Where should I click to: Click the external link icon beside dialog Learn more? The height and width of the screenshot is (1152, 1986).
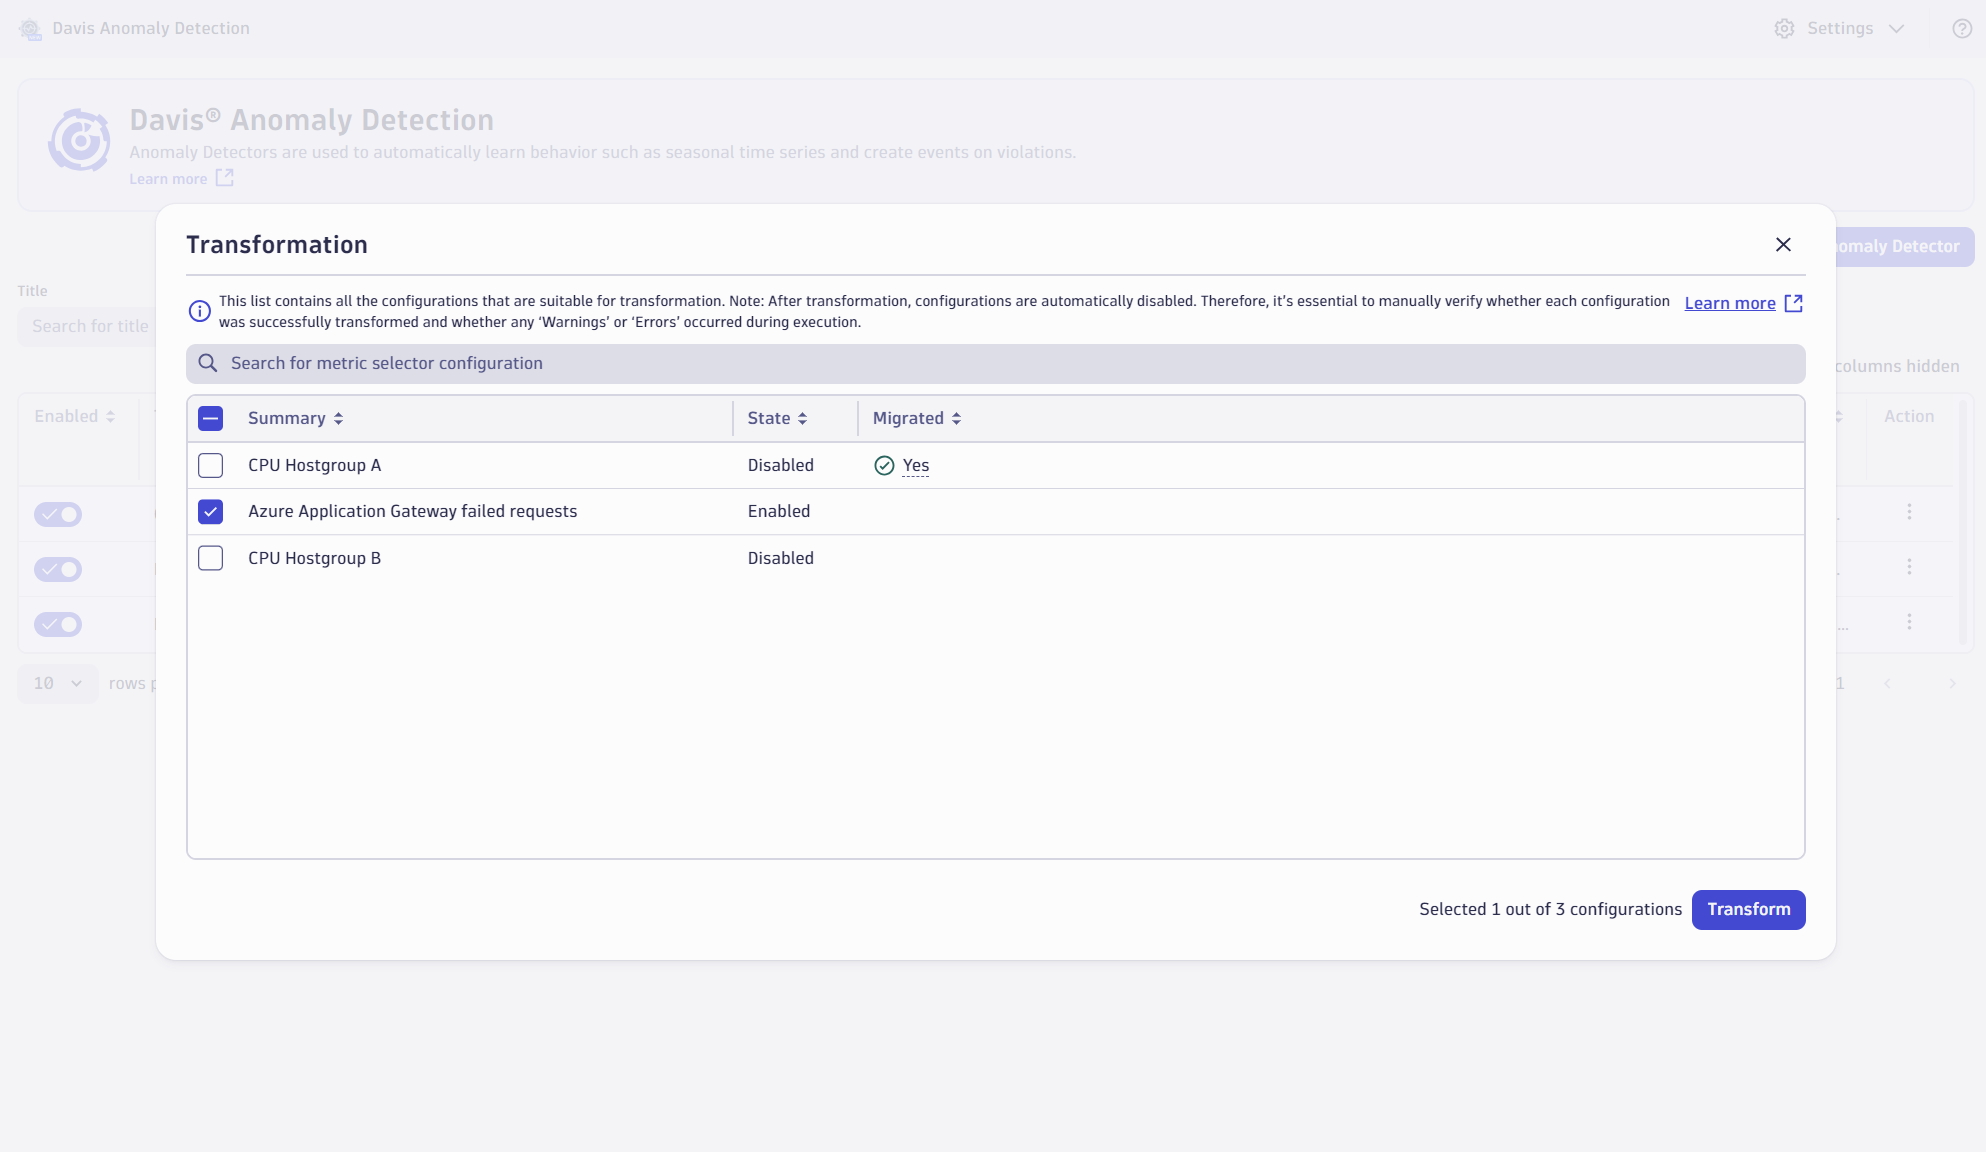pyautogui.click(x=1793, y=303)
